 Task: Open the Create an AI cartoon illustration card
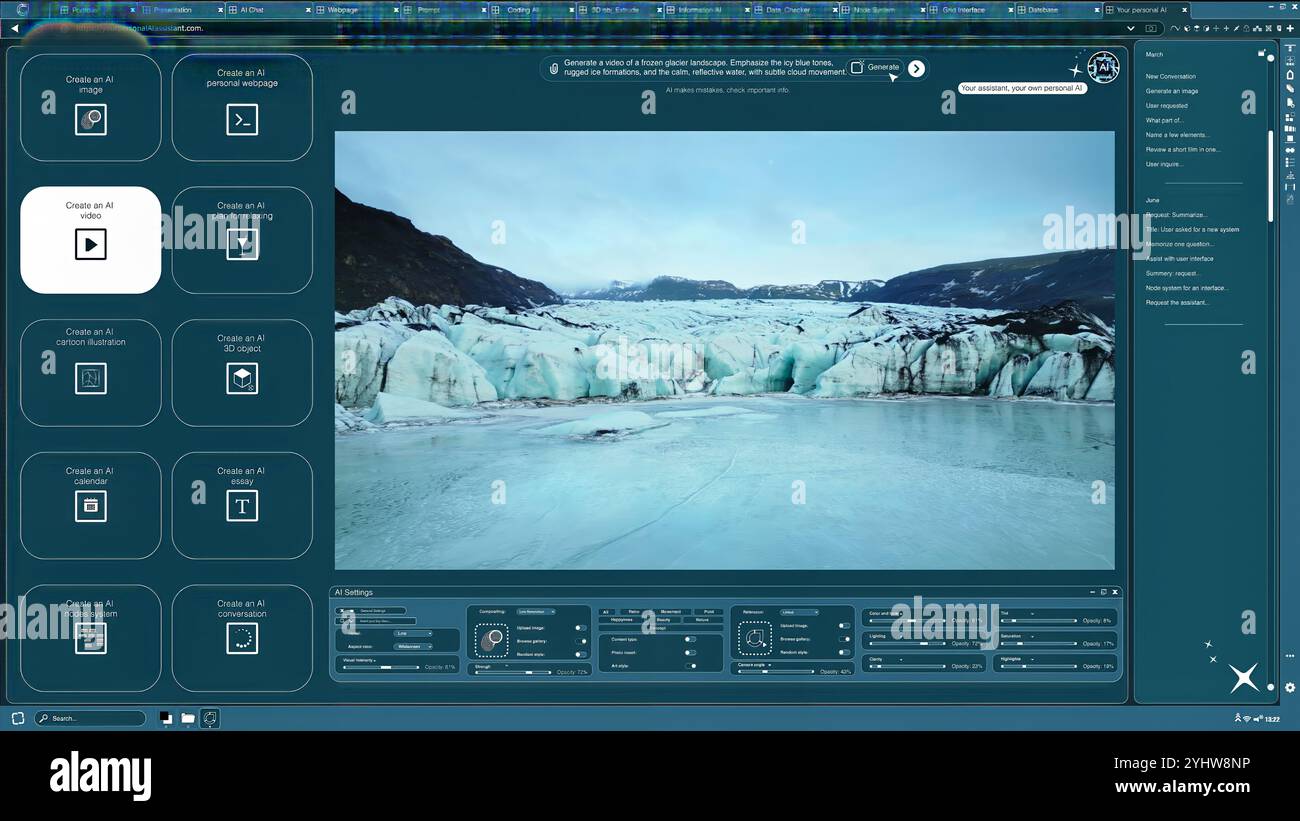90,373
